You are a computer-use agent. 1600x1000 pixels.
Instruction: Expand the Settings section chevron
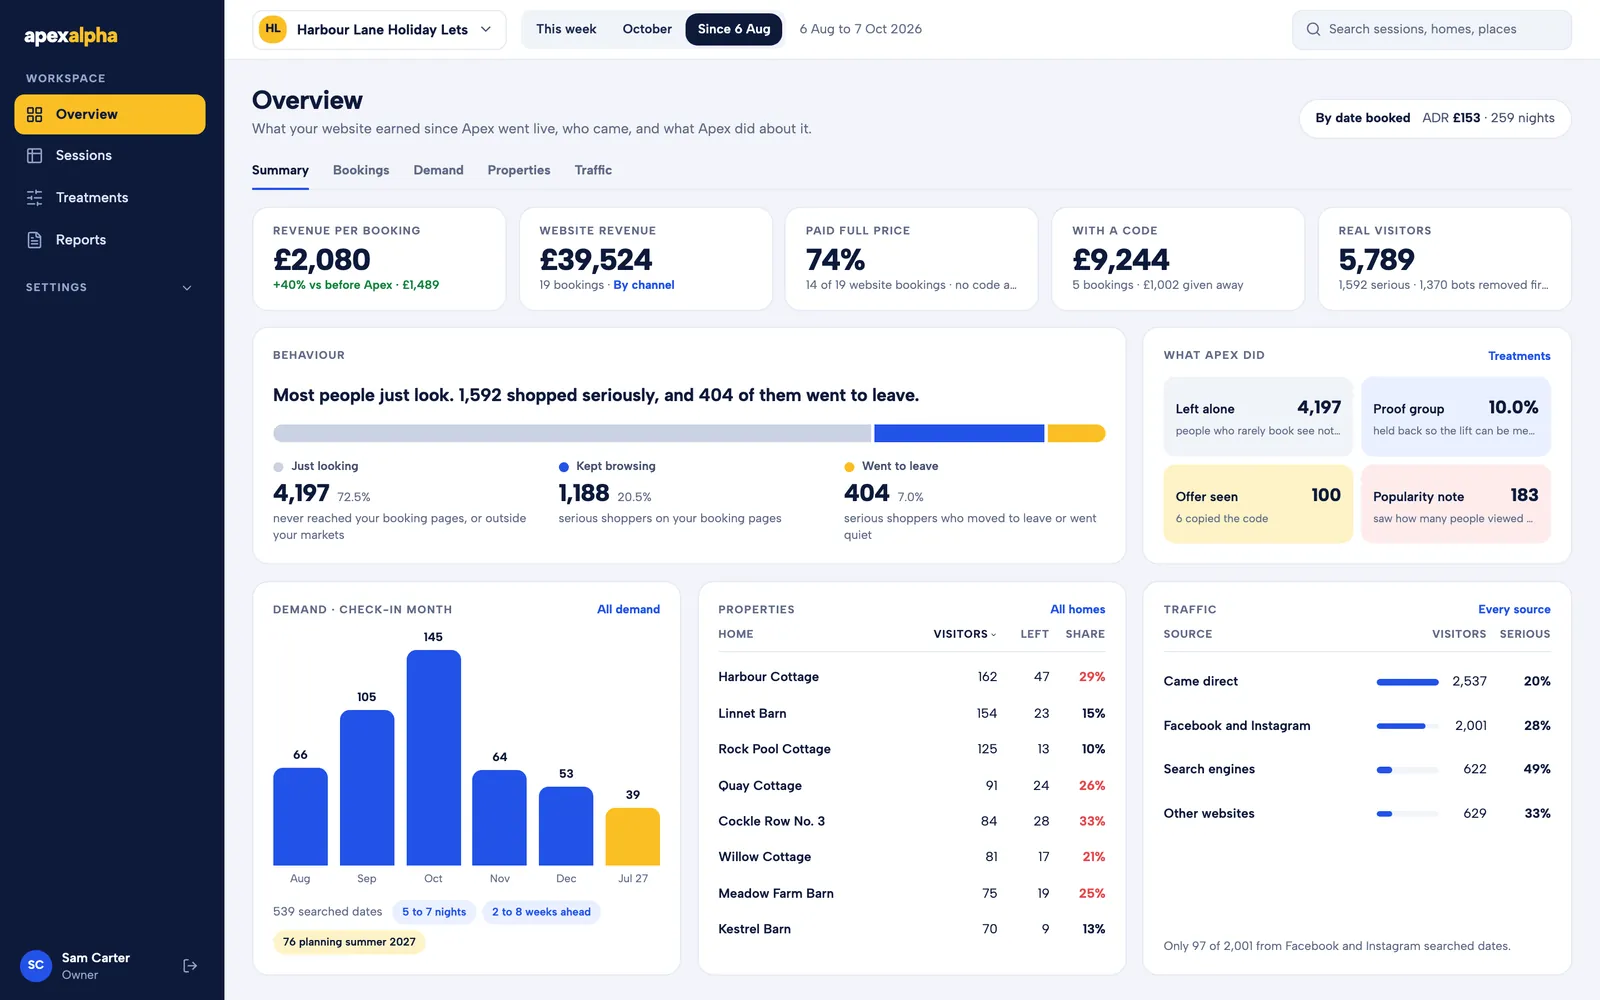pos(187,288)
